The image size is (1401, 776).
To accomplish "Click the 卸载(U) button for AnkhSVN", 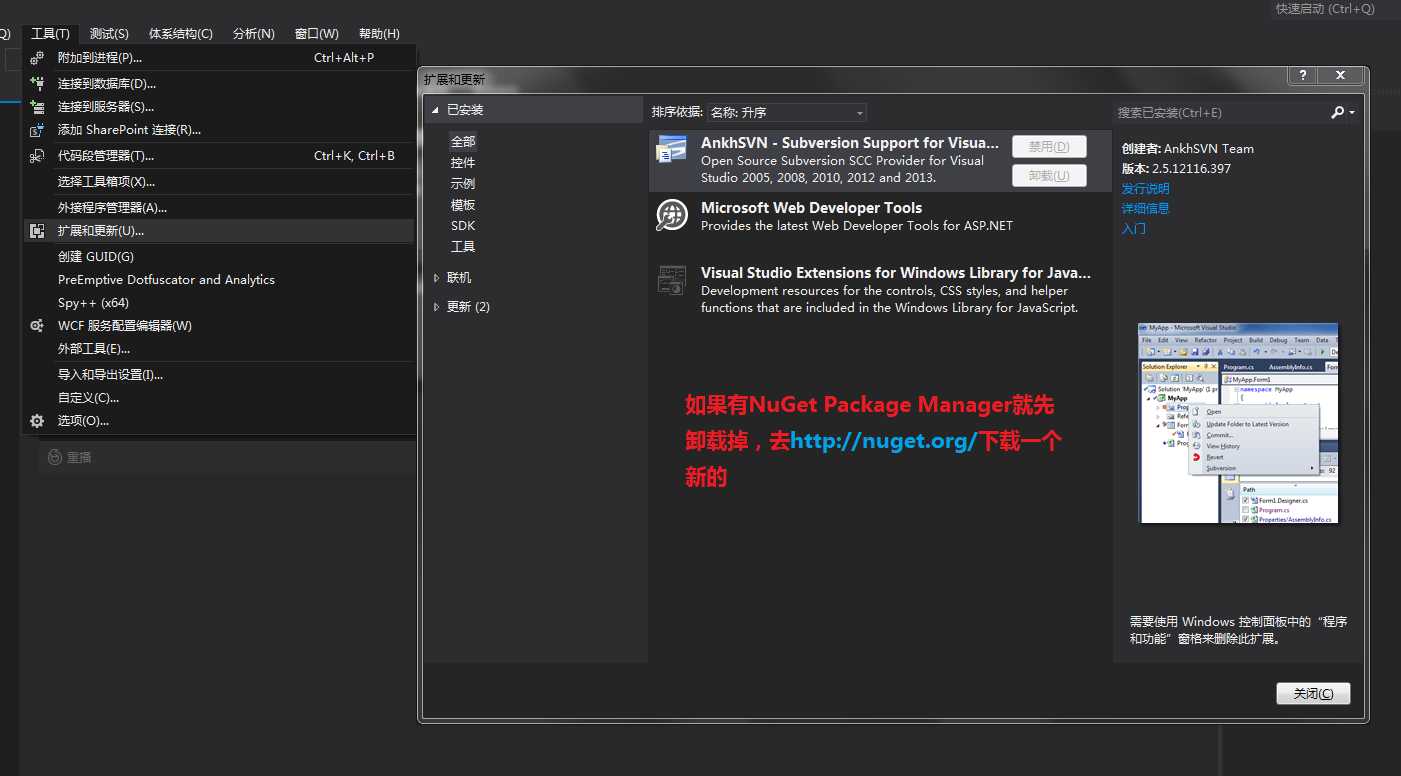I will (1049, 176).
